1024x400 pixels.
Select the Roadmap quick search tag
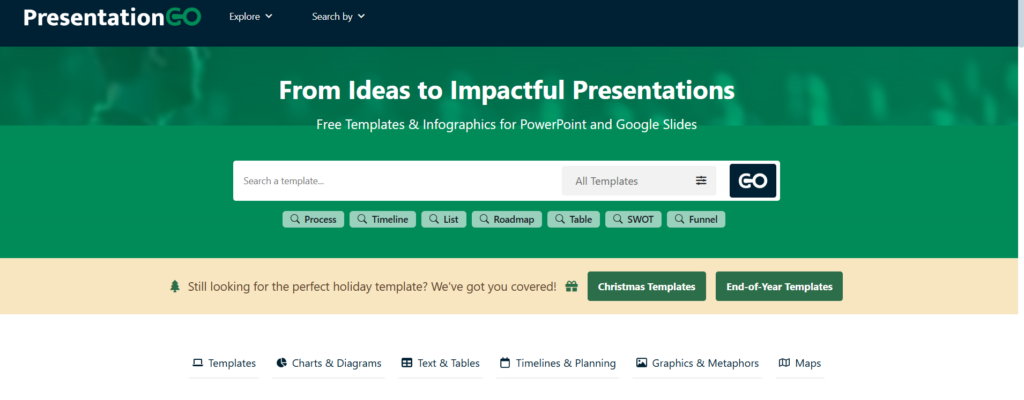507,220
